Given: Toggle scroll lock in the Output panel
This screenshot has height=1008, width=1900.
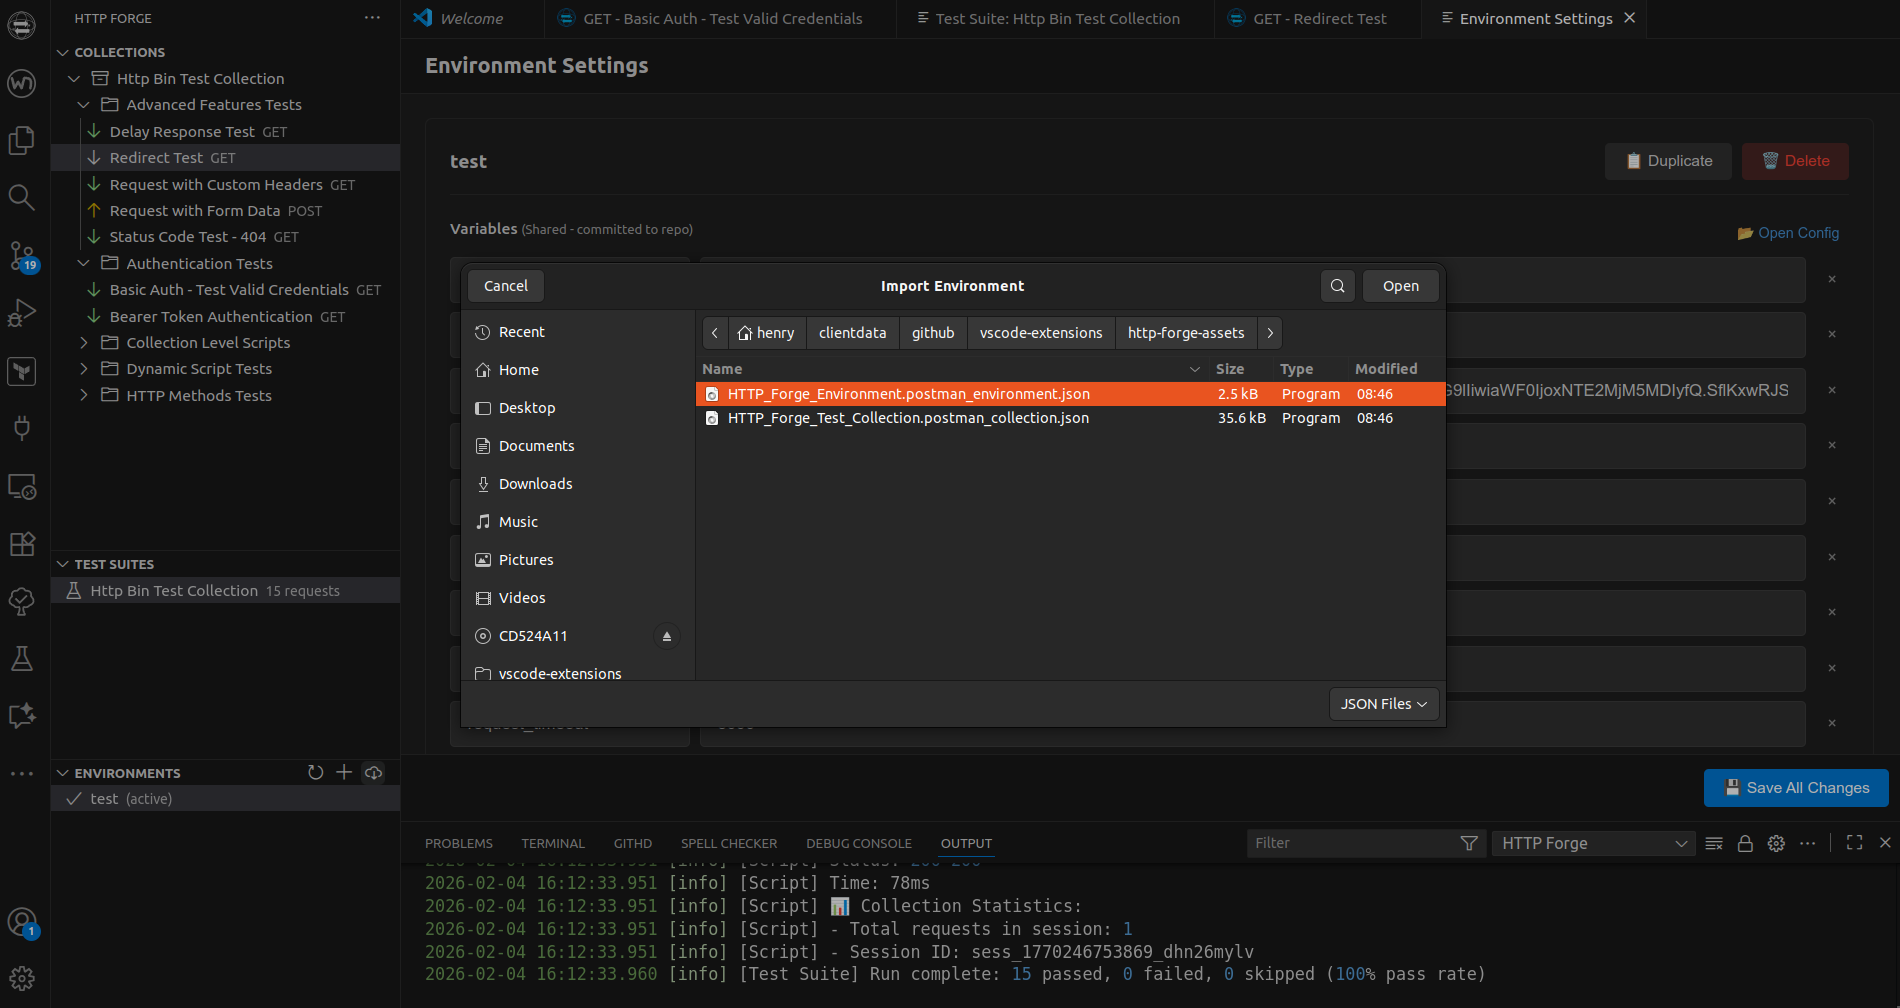Looking at the screenshot, I should 1745,843.
